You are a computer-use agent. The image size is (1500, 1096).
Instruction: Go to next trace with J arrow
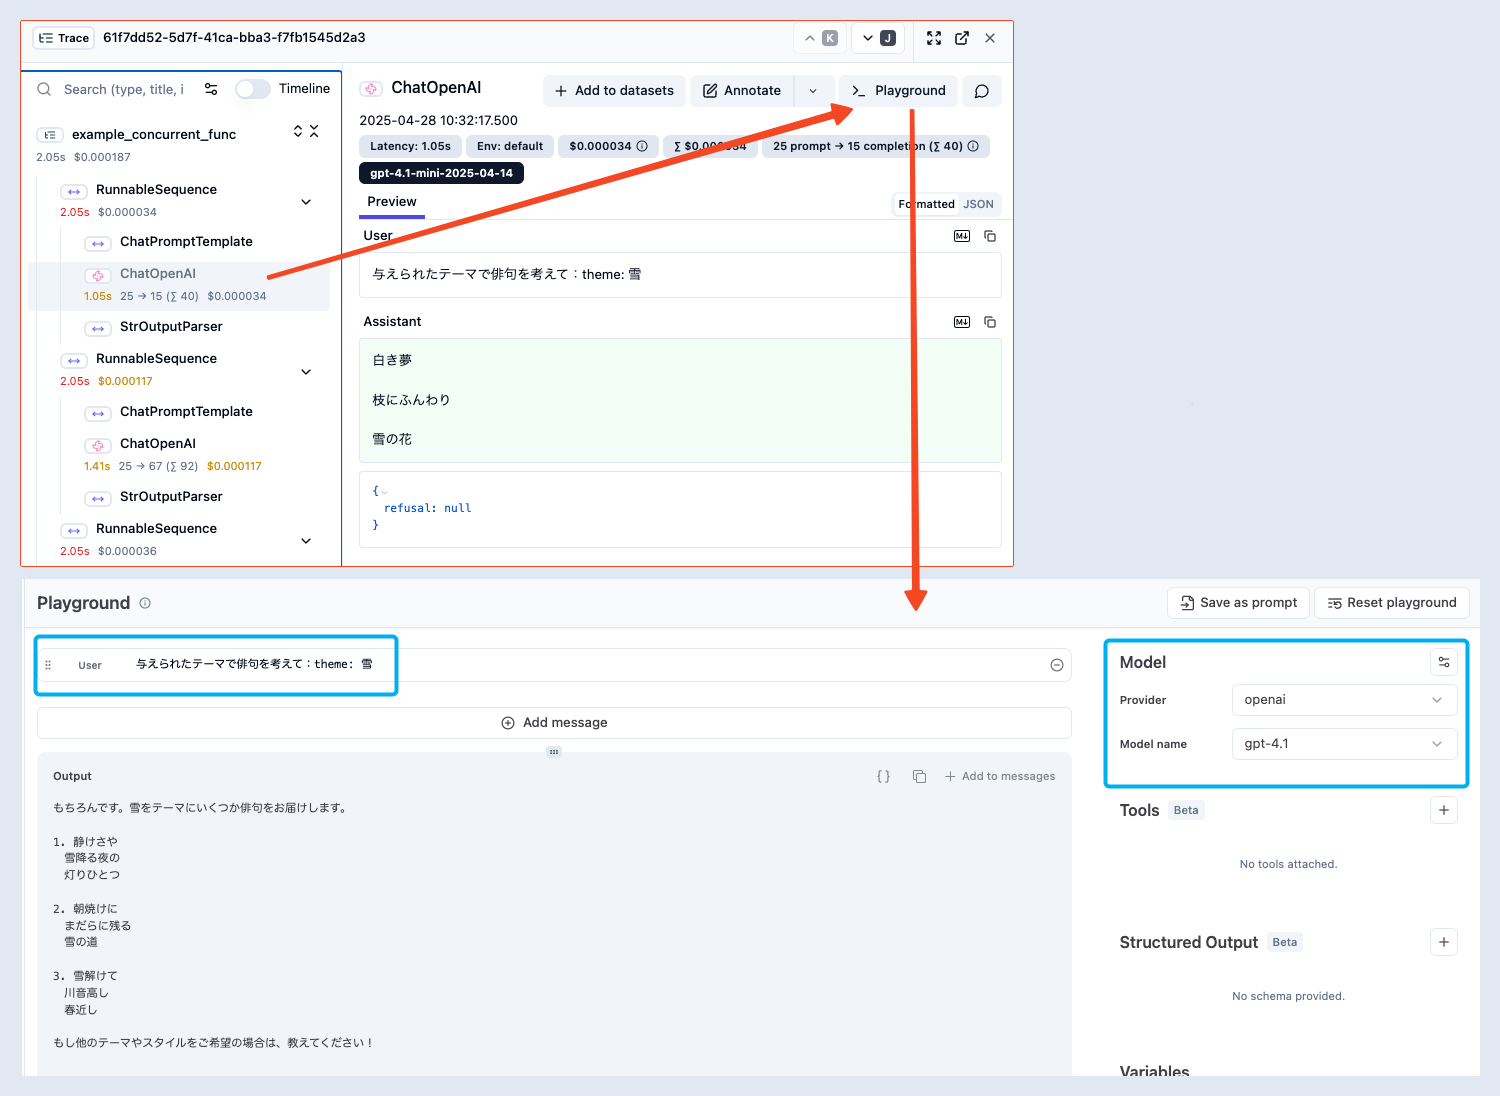pyautogui.click(x=878, y=38)
